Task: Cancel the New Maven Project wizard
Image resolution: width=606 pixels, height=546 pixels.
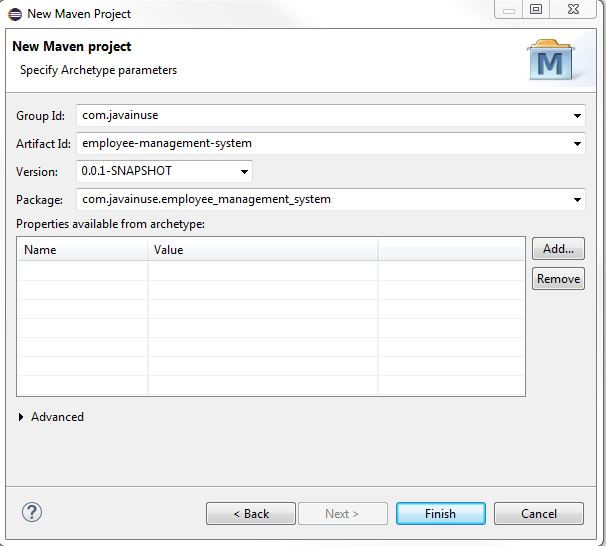Action: click(x=539, y=514)
